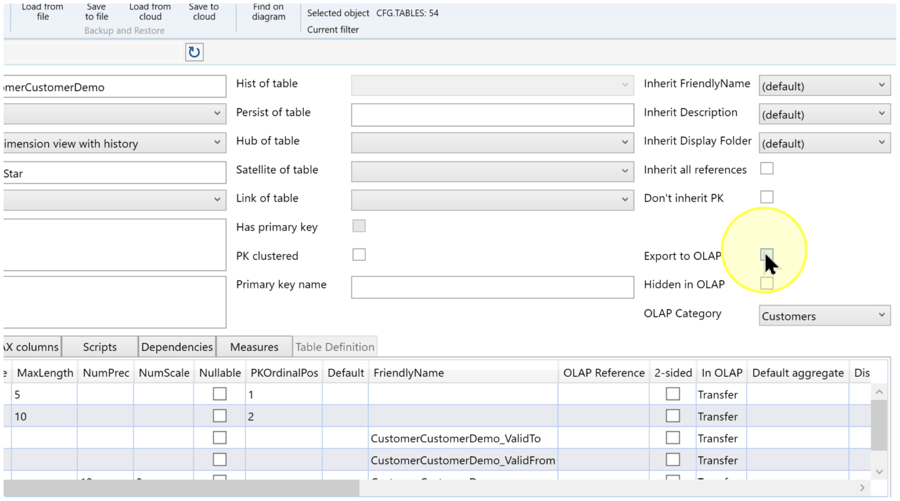
Task: Click Primary key name input field
Action: pos(492,287)
